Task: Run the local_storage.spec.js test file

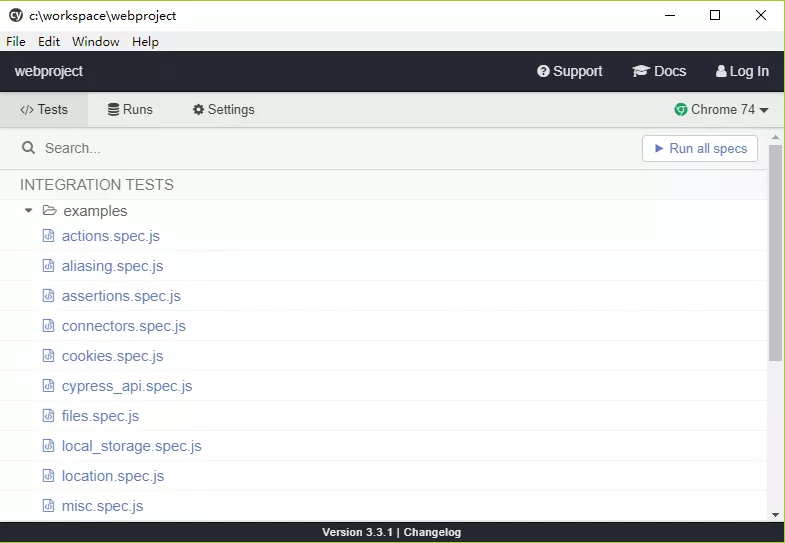Action: (131, 446)
